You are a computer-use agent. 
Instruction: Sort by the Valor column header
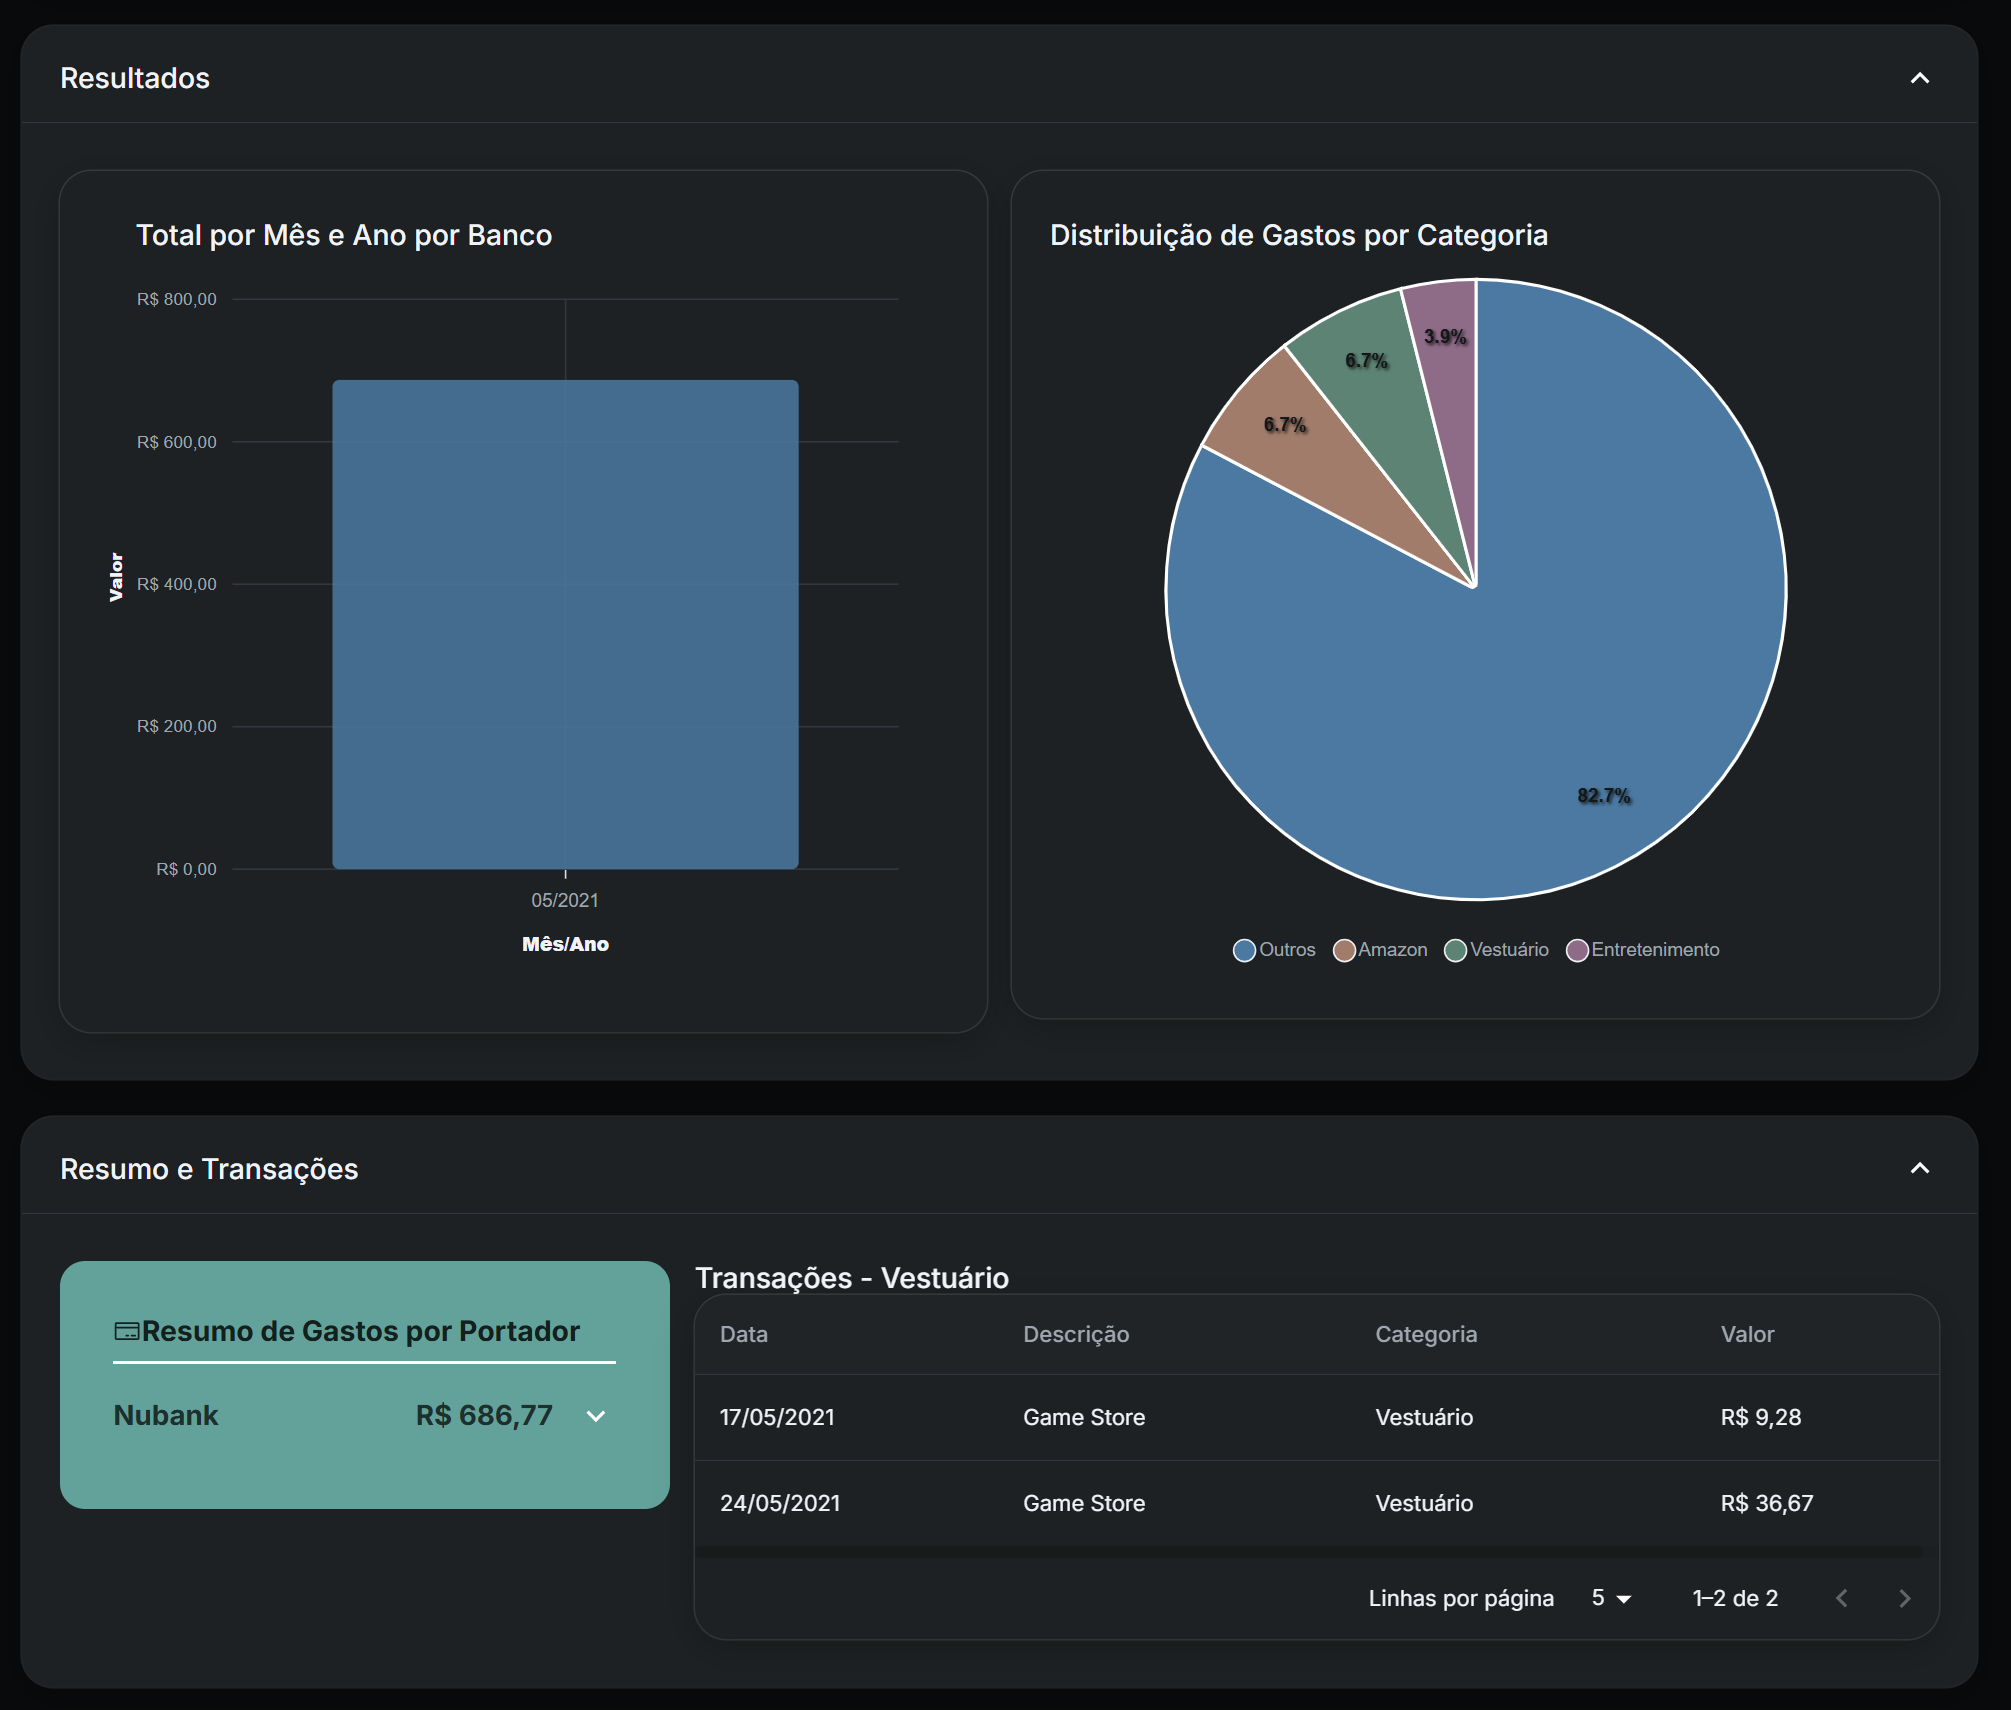click(1747, 1334)
